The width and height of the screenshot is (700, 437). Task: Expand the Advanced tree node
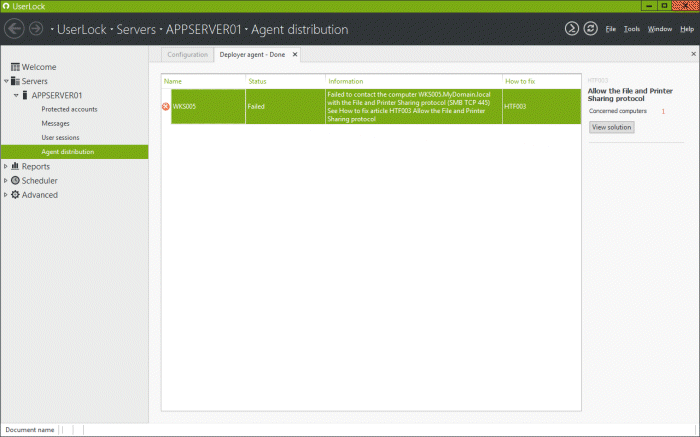point(6,195)
